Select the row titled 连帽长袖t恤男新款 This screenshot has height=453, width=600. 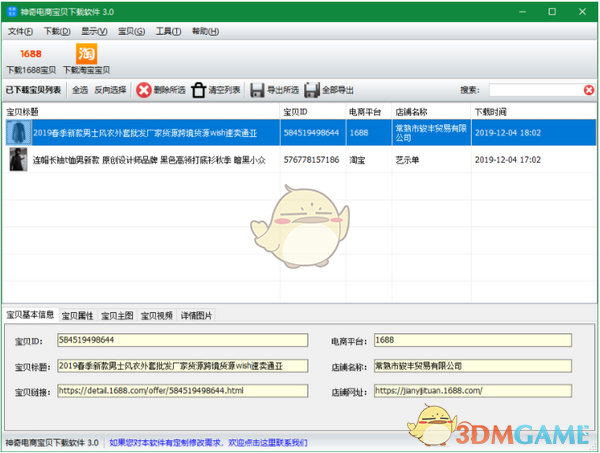299,160
